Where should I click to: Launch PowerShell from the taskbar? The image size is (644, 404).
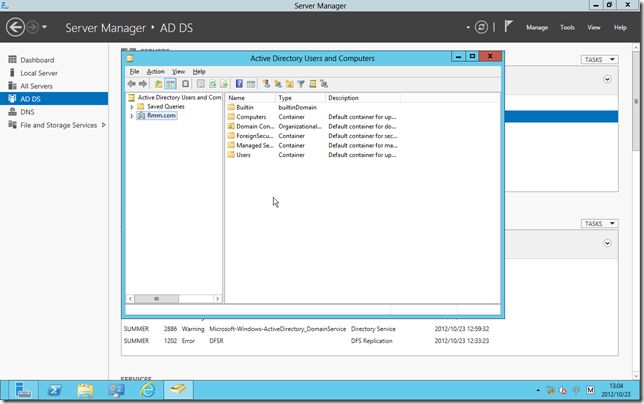55,390
